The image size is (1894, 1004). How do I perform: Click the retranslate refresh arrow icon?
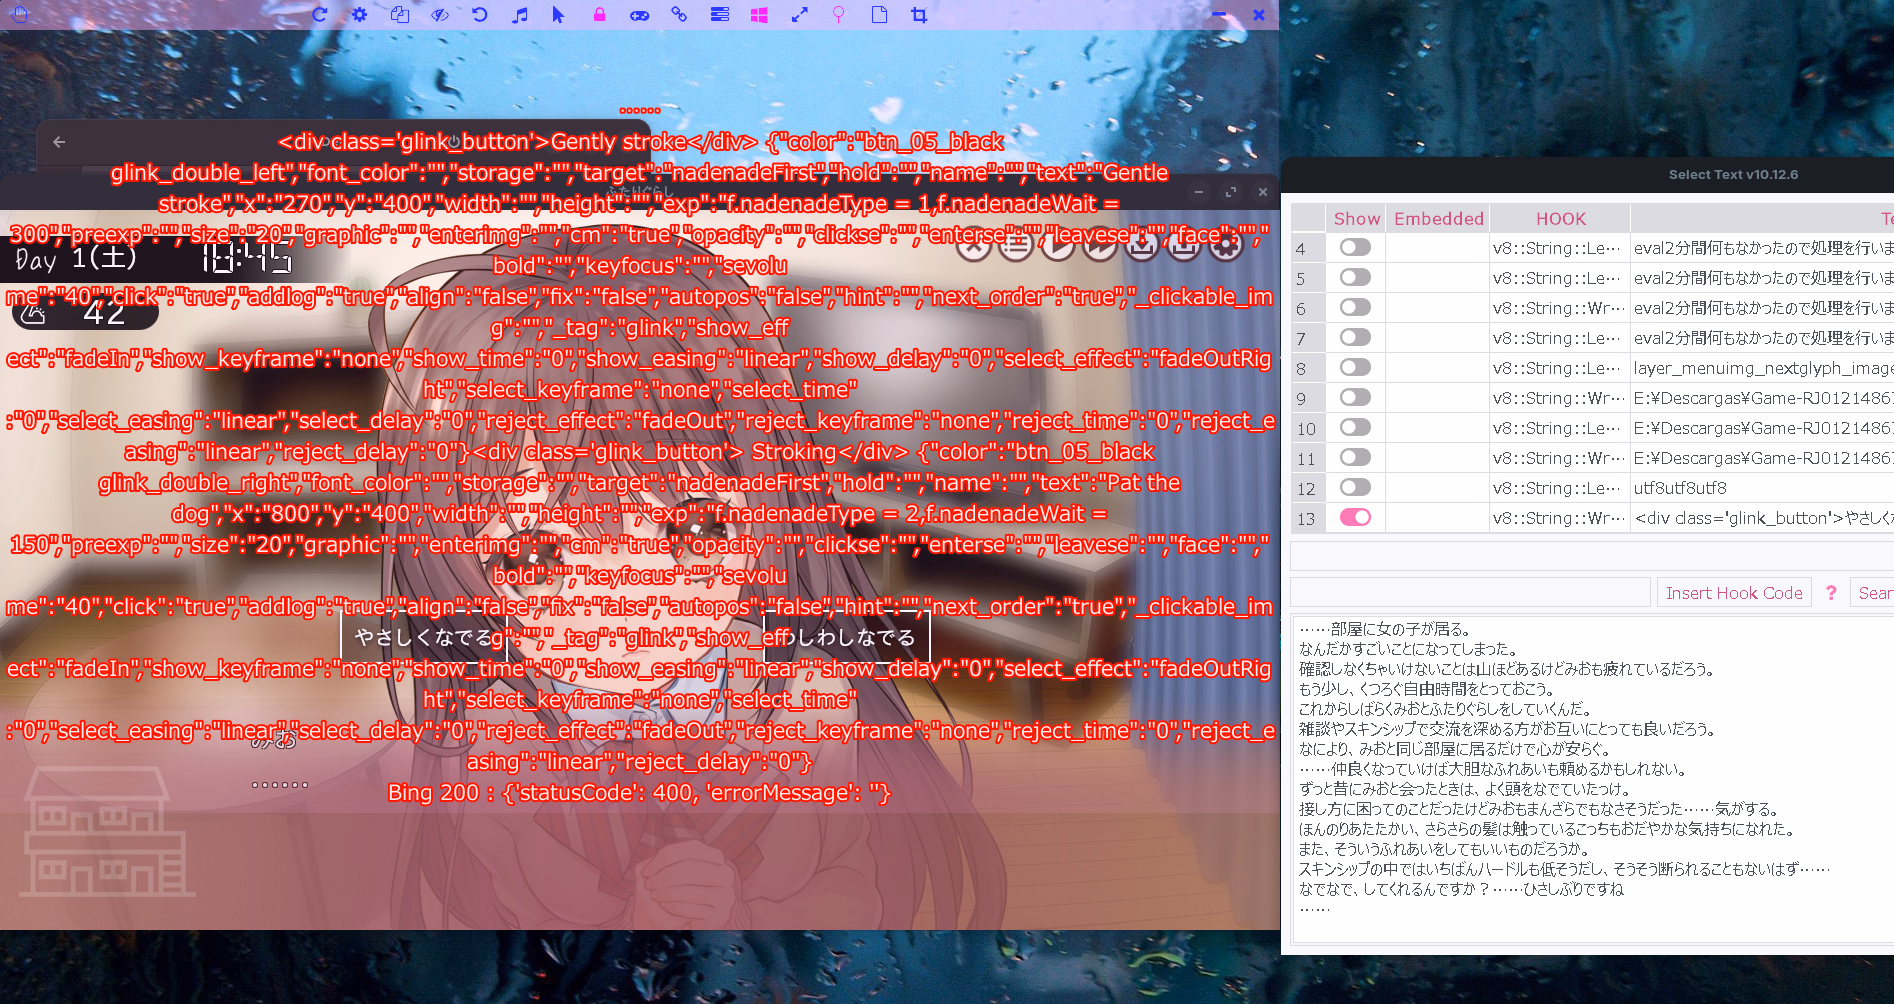(319, 14)
